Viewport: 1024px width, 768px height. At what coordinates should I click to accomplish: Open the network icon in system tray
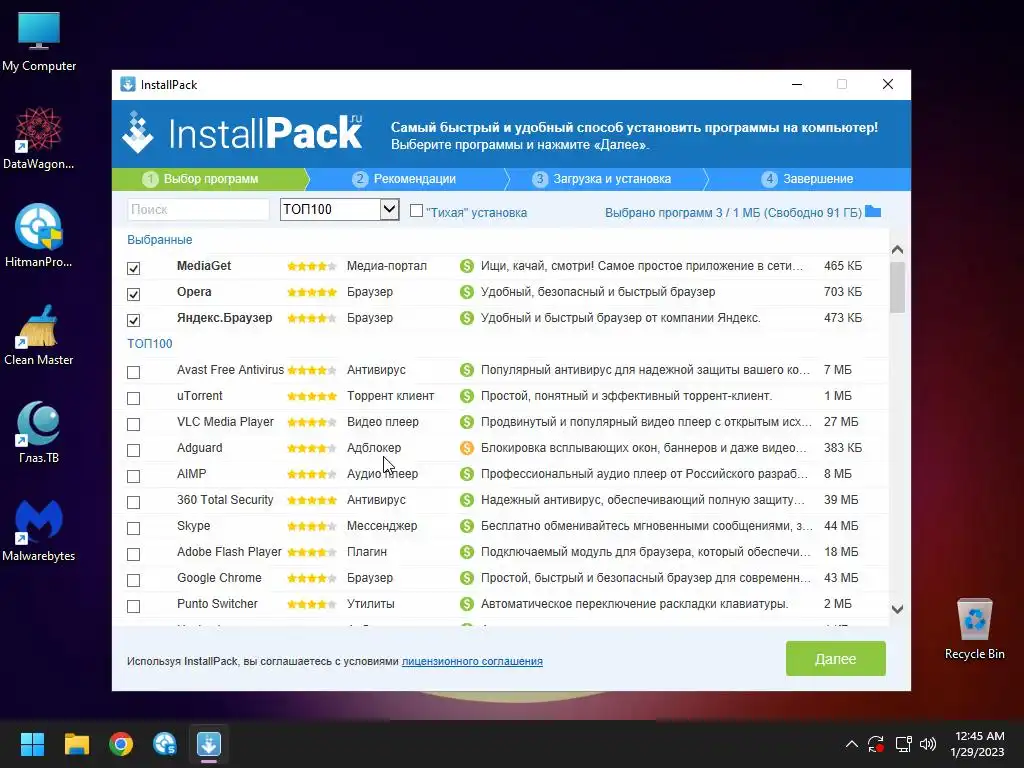[903, 744]
